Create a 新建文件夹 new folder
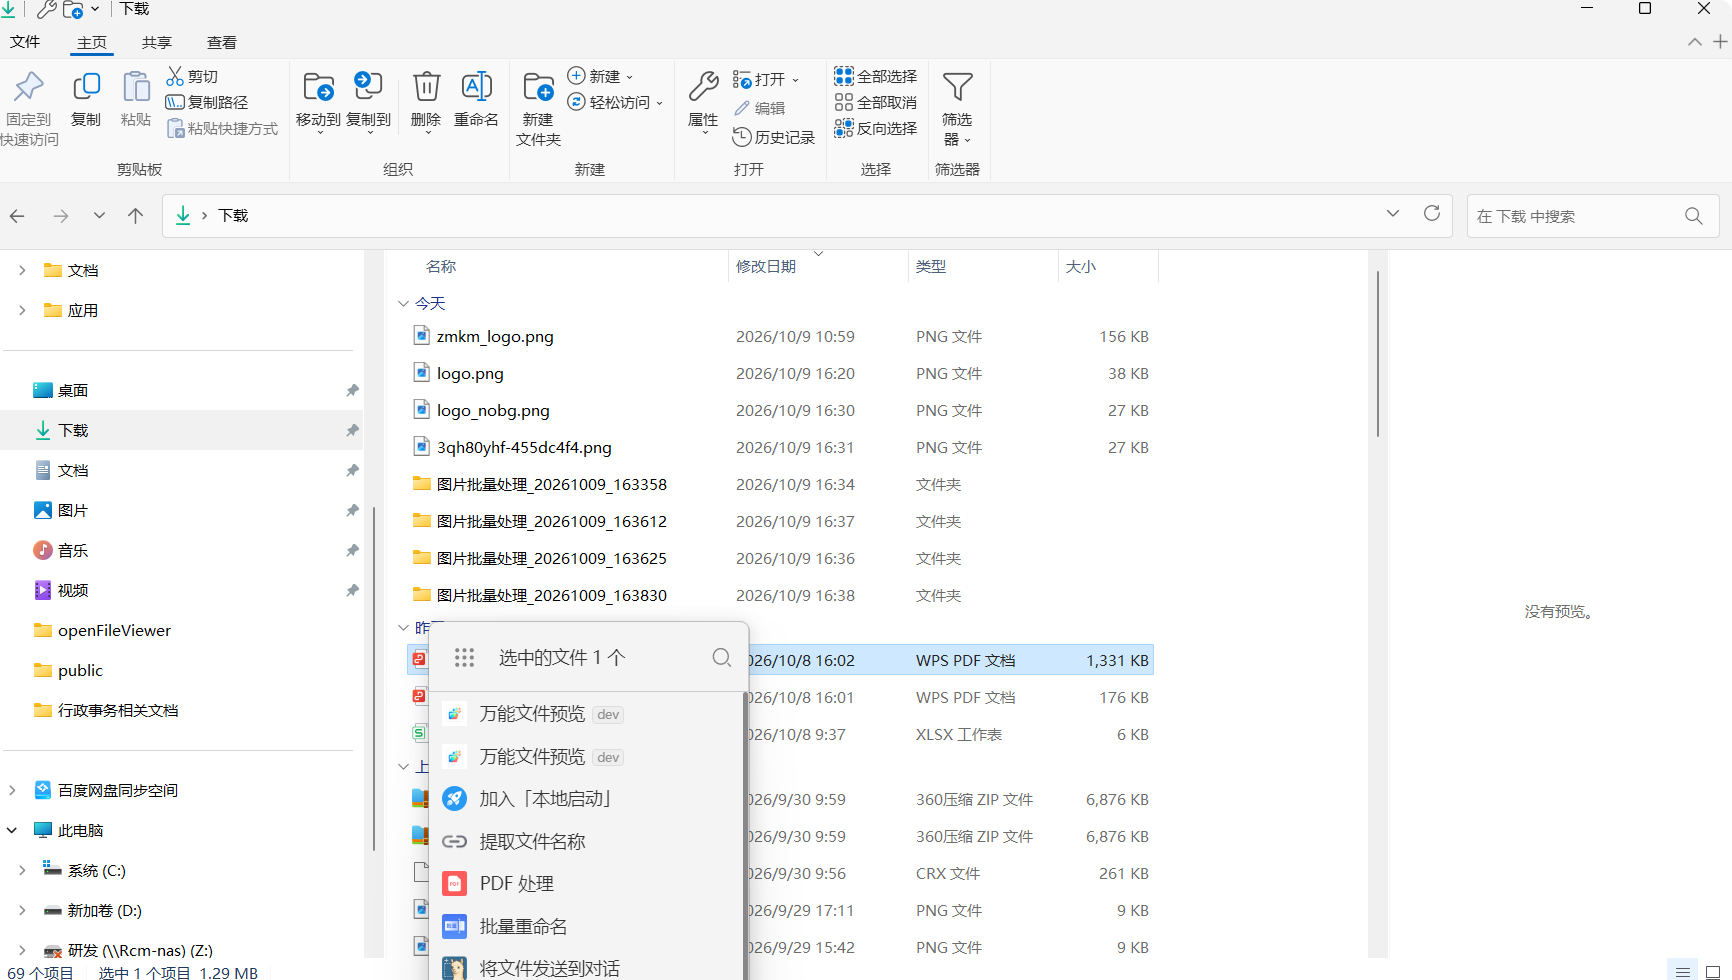The height and width of the screenshot is (980, 1732). 538,109
